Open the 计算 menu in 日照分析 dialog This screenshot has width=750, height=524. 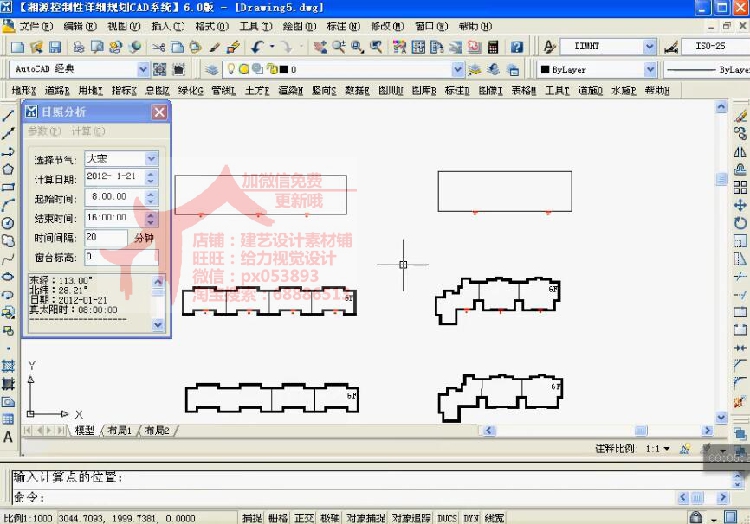coord(88,131)
